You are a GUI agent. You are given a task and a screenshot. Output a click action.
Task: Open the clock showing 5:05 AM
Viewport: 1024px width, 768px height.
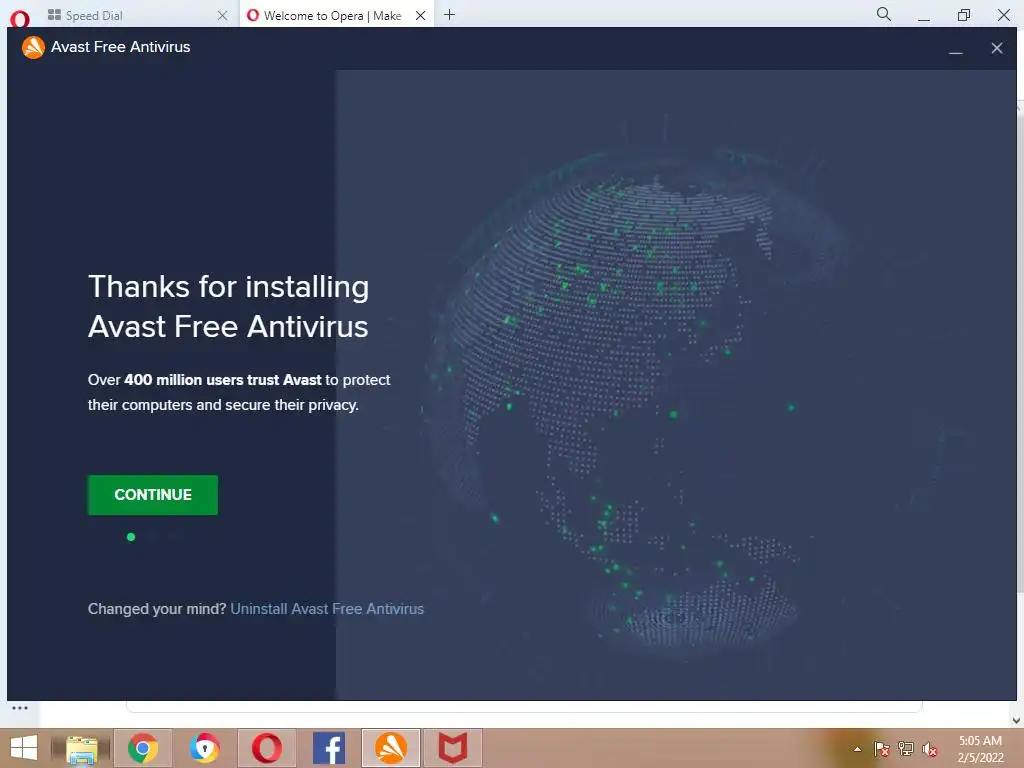pos(980,749)
